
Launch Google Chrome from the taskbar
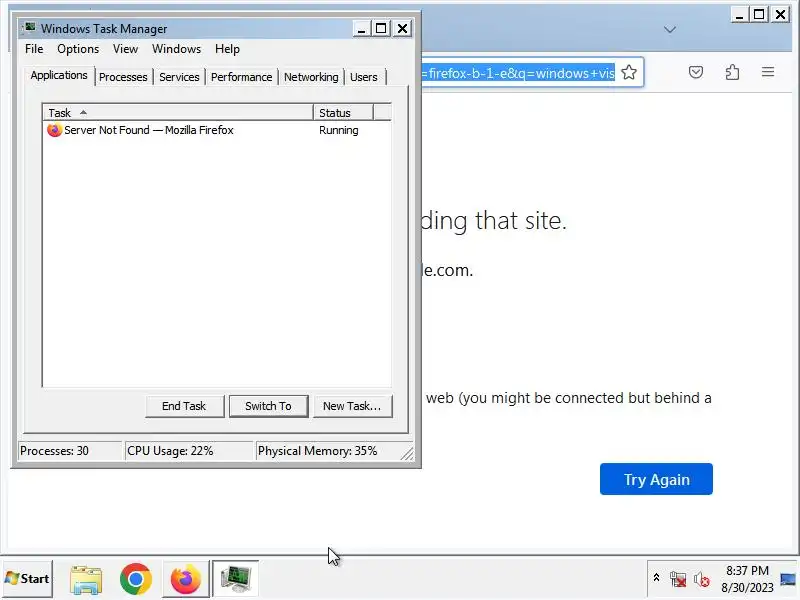(x=136, y=579)
